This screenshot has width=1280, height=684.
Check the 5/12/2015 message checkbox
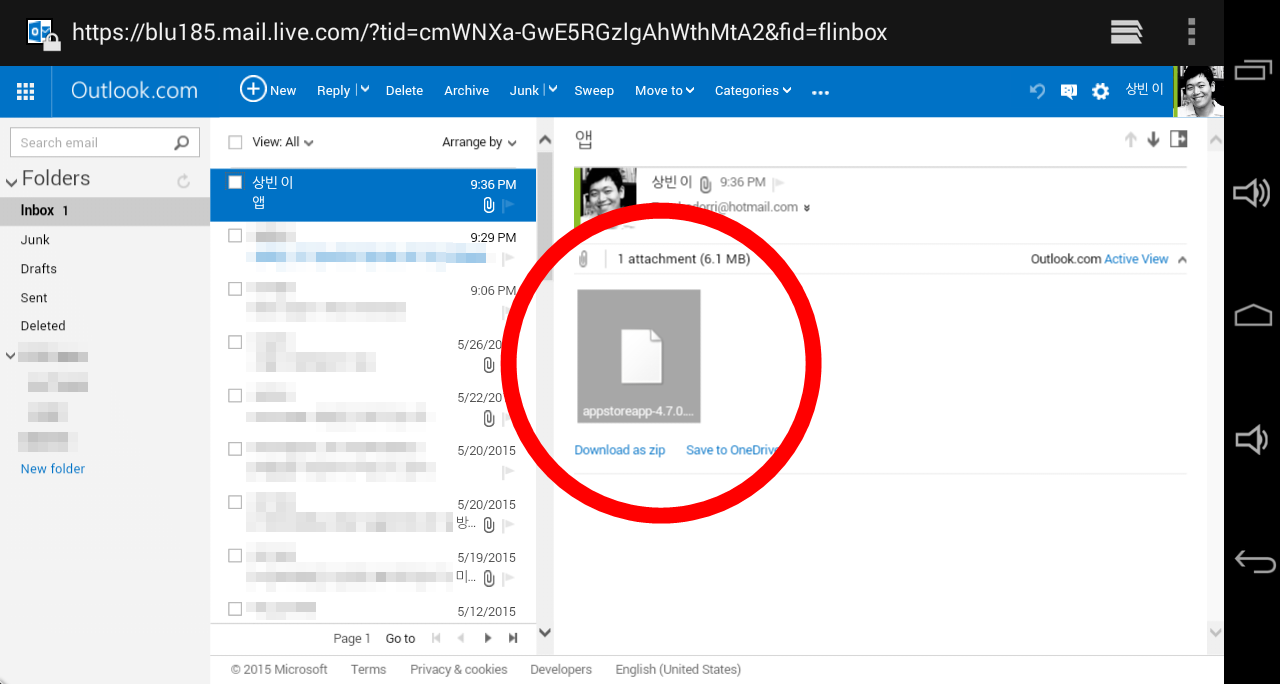click(235, 609)
